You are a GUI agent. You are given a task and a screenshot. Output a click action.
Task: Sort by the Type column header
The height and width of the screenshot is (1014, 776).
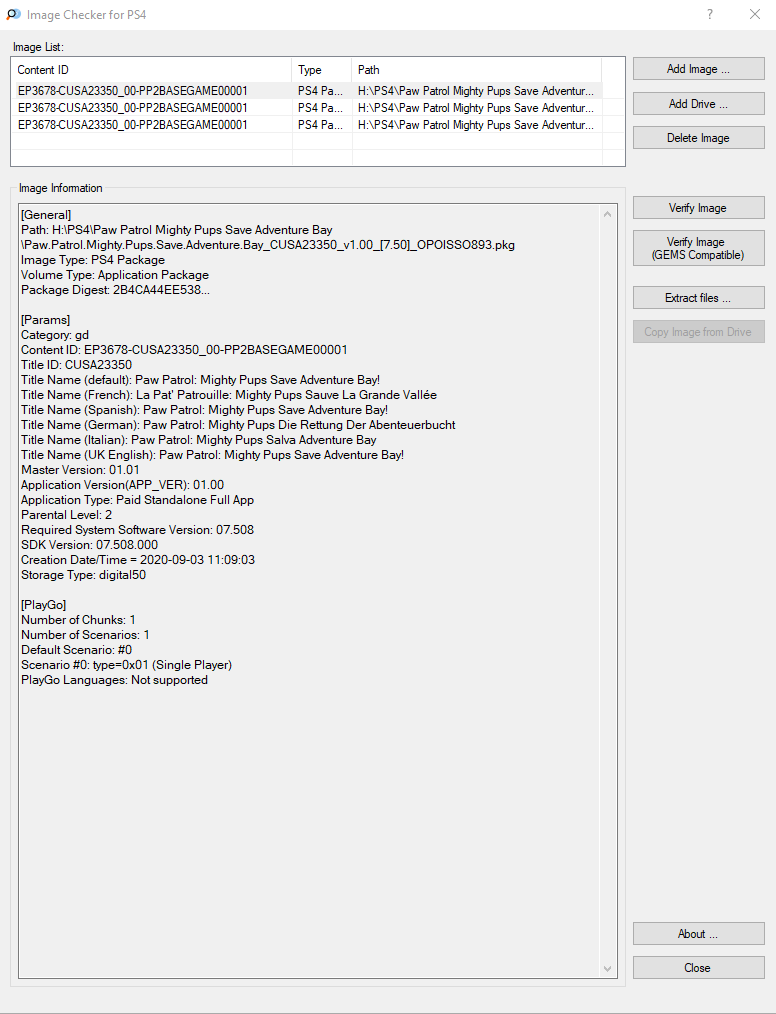coord(321,70)
